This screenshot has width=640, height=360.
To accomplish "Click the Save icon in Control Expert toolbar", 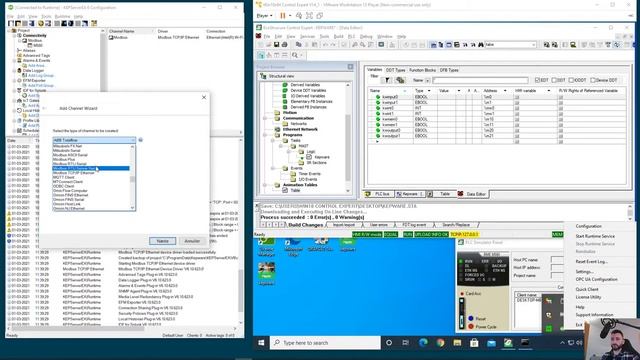I will 276,44.
